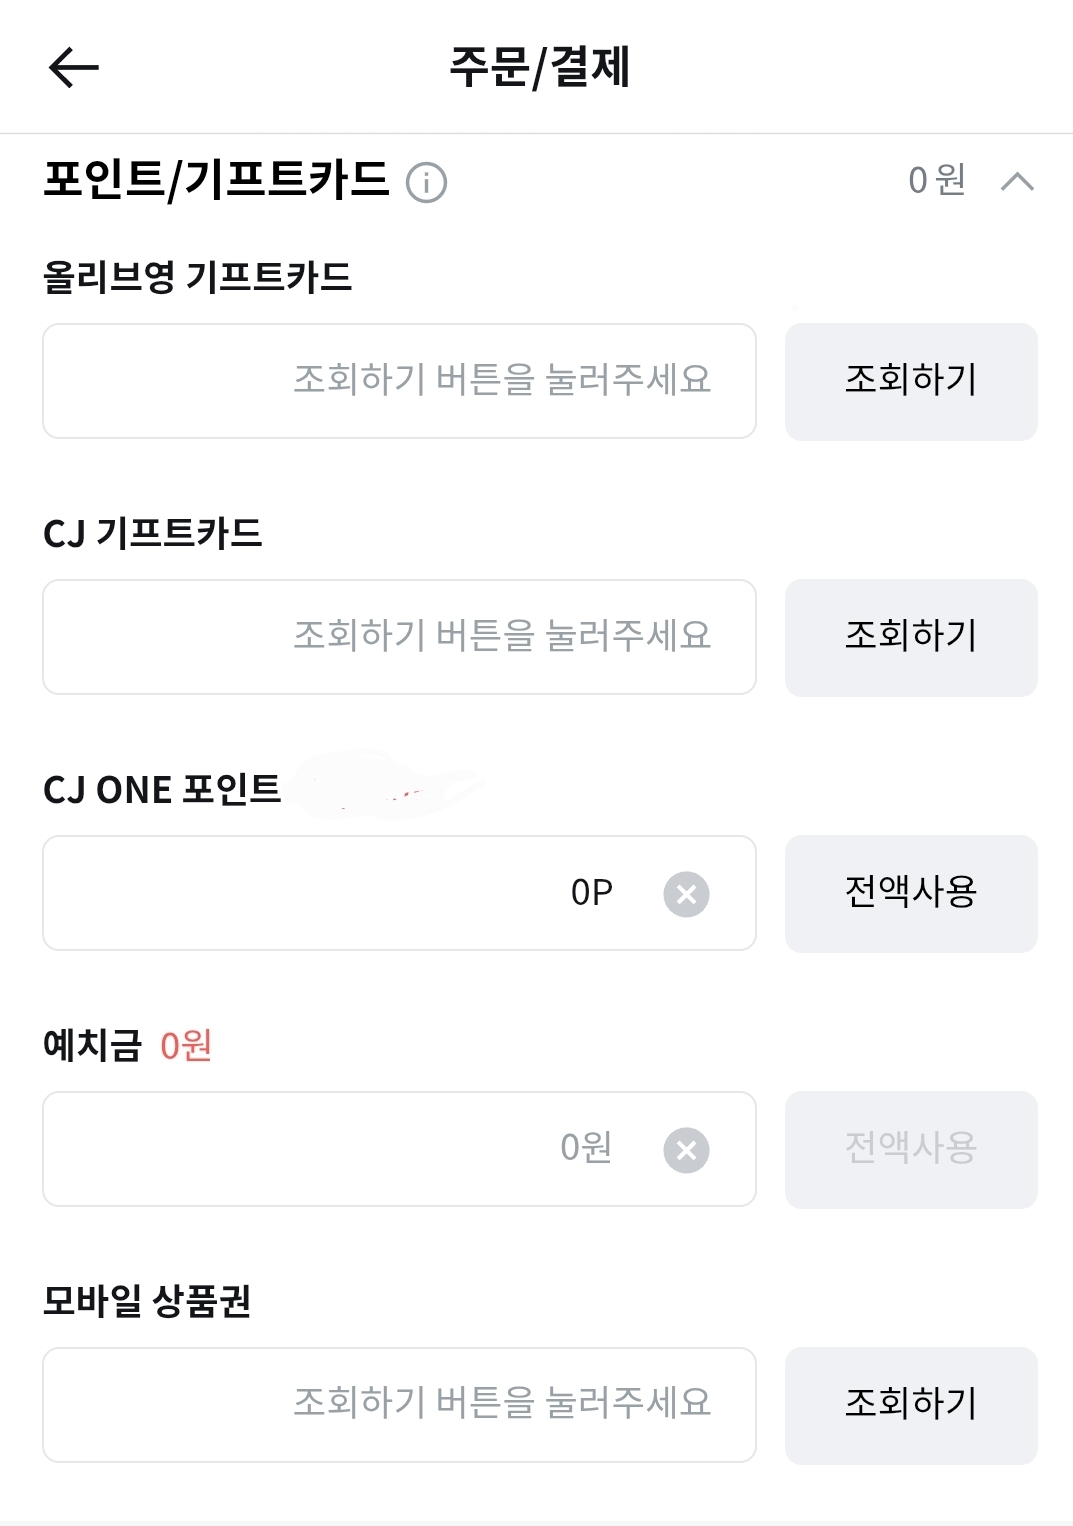Screen dimensions: 1073x1526
Task: Select the 모바일 상품권 input field
Action: [x=399, y=1405]
